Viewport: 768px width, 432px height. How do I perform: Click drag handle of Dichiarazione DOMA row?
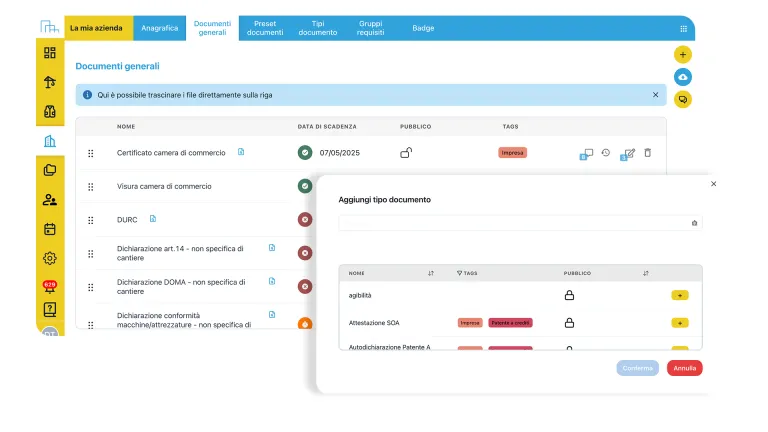tap(91, 288)
